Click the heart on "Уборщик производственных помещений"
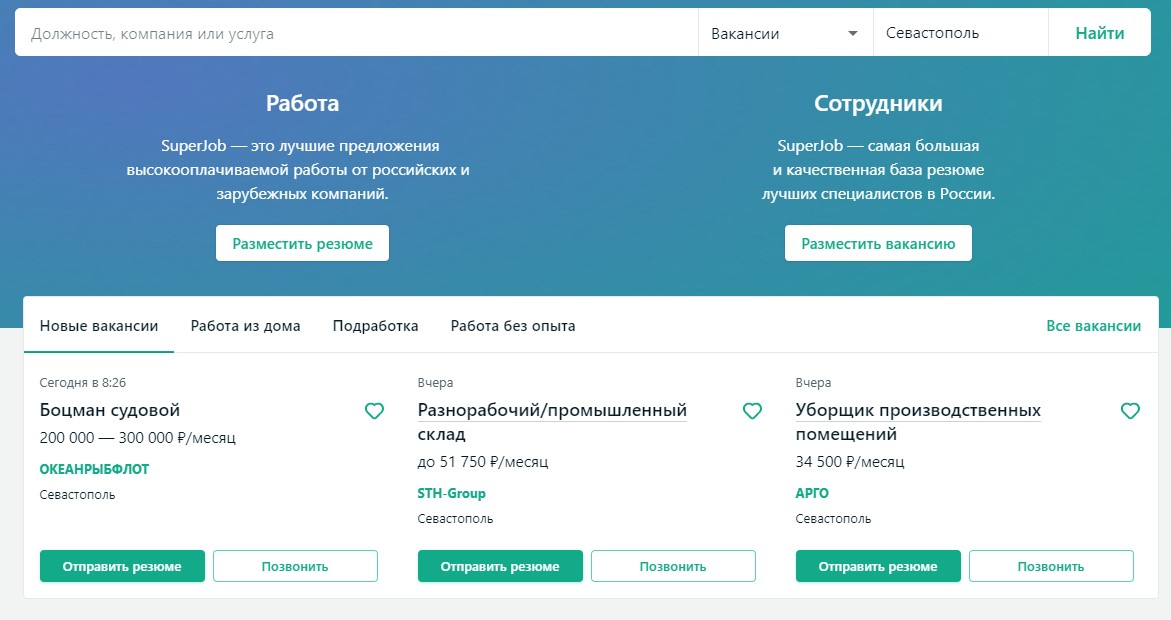 (x=1130, y=410)
